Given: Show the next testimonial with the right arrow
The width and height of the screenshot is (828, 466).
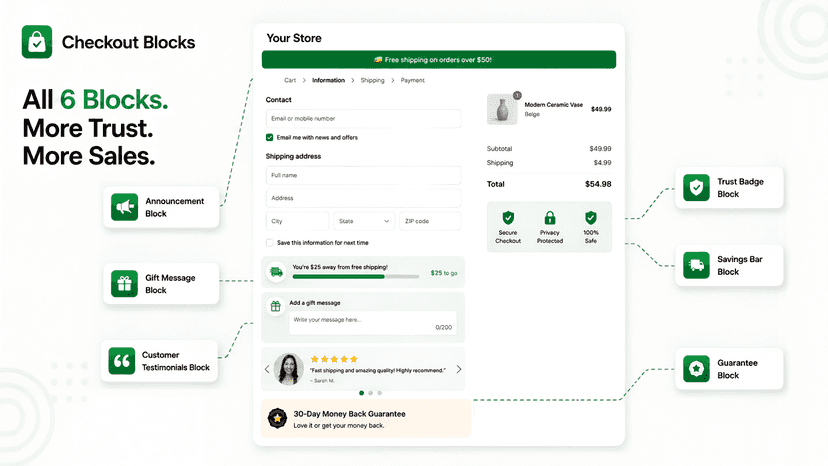Looking at the screenshot, I should click(459, 369).
